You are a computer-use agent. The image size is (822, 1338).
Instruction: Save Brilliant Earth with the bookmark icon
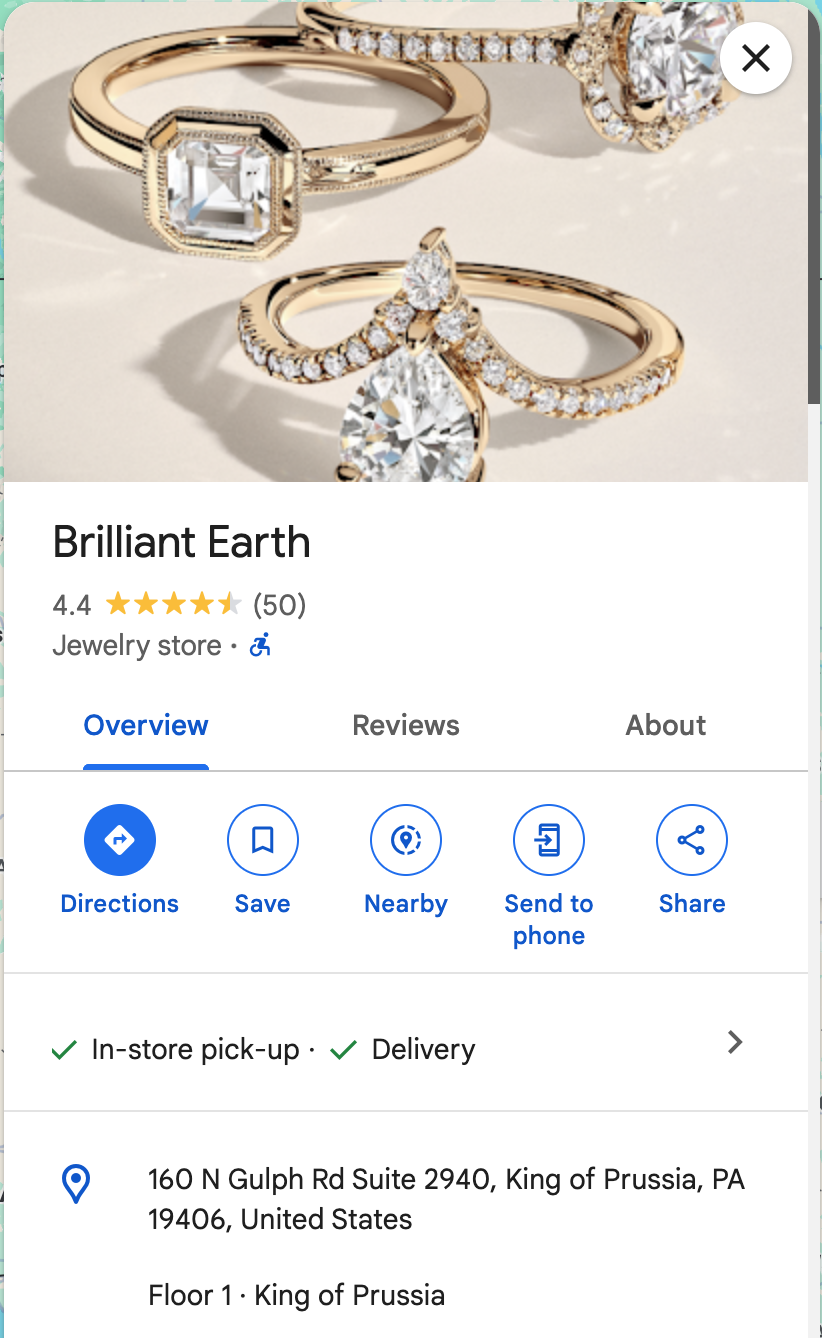click(x=263, y=840)
